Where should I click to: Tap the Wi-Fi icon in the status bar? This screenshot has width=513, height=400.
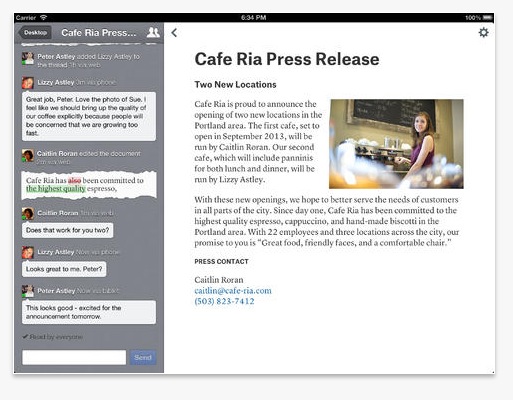(x=43, y=17)
